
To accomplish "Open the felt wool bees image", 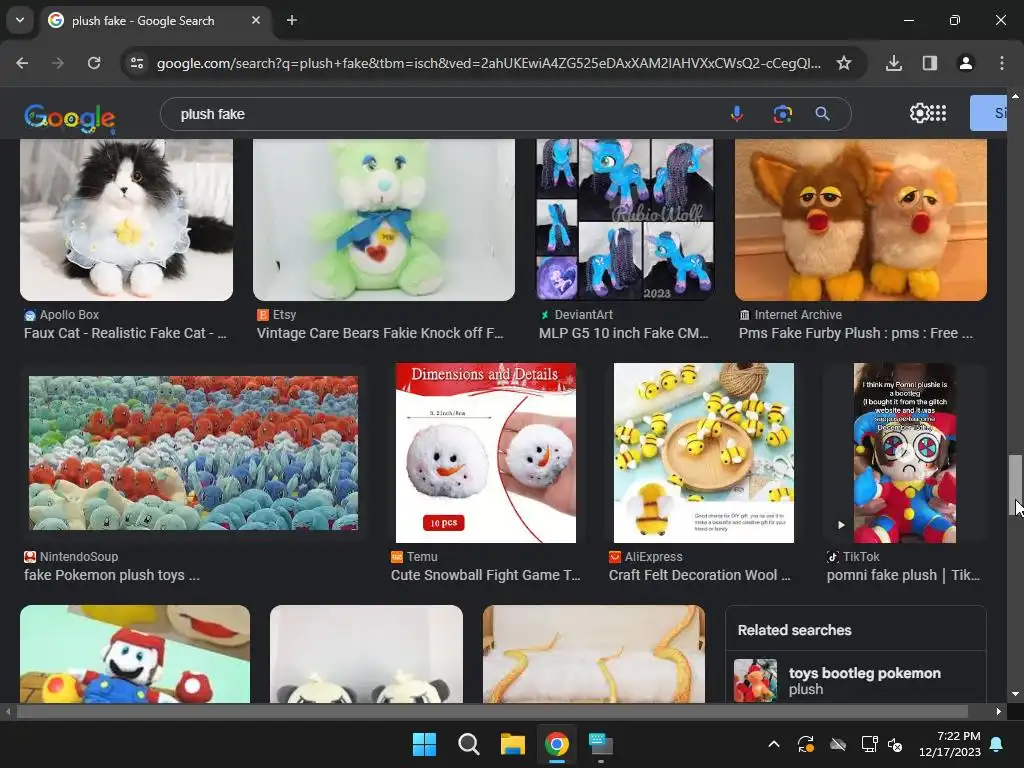I will point(704,453).
